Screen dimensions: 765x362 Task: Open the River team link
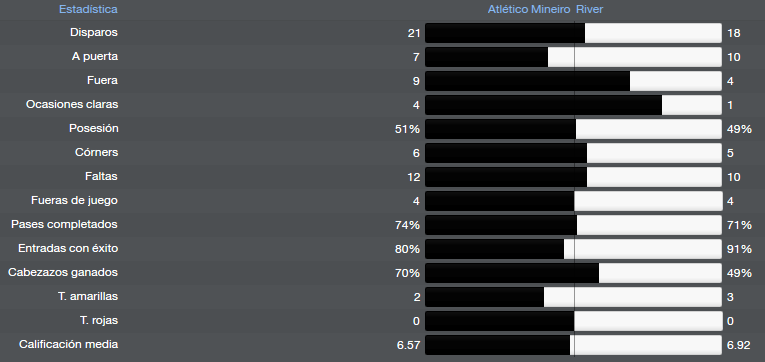point(589,9)
